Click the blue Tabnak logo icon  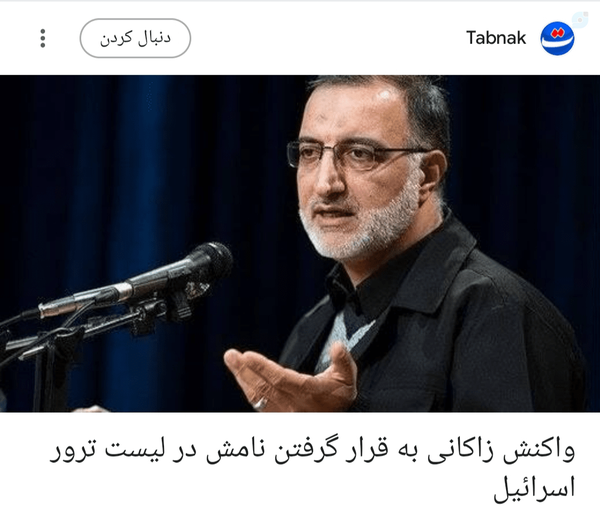557,38
